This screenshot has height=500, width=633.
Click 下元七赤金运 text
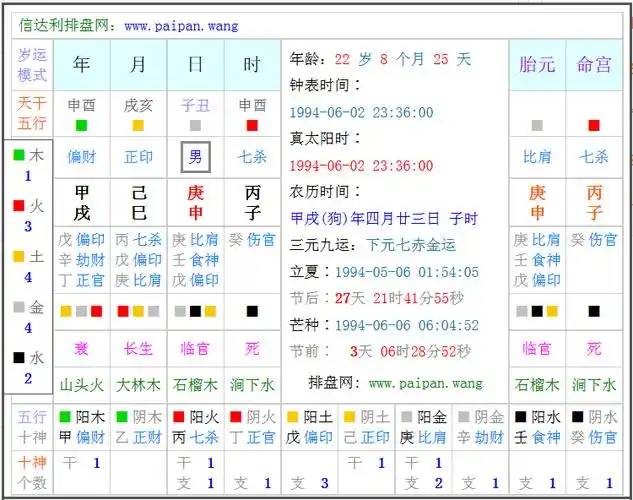pos(411,245)
